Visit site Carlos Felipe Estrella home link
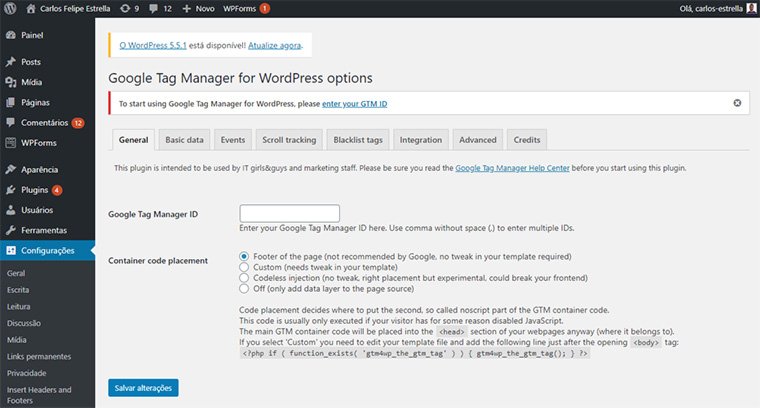The width and height of the screenshot is (760, 408). [68, 8]
